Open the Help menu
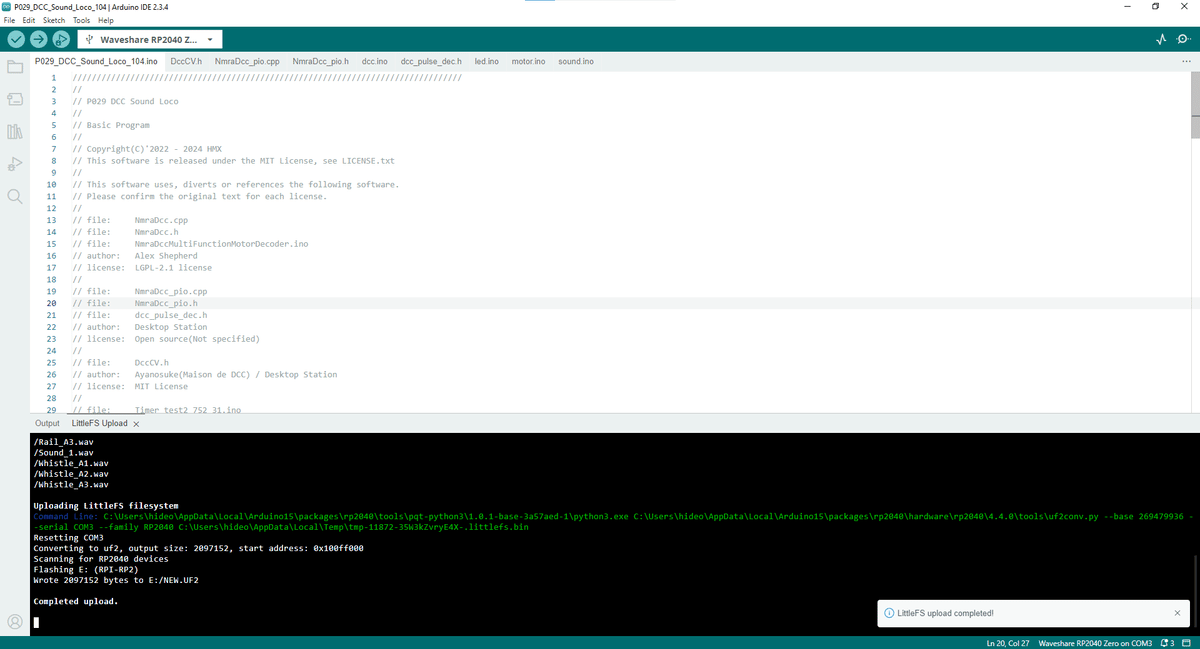Screen dimensions: 1200x649 click(x=105, y=20)
